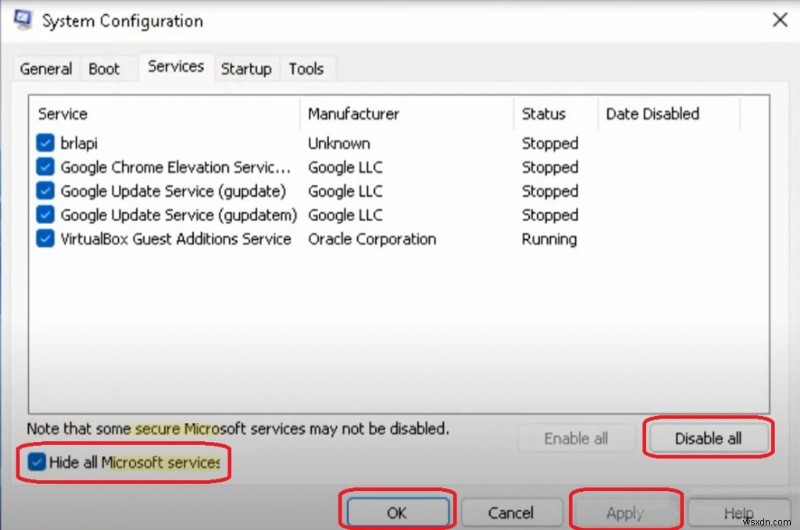The height and width of the screenshot is (530, 800).
Task: Click the Cancel button
Action: (511, 512)
